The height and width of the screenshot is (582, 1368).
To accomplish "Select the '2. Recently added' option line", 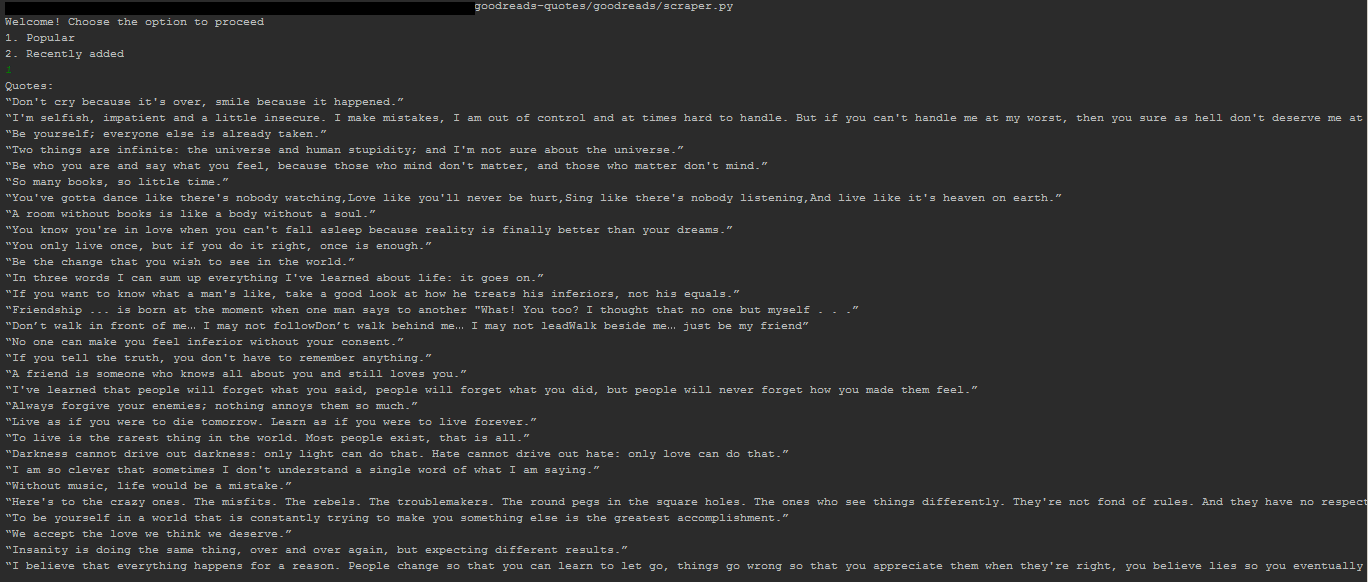I will pyautogui.click(x=65, y=54).
